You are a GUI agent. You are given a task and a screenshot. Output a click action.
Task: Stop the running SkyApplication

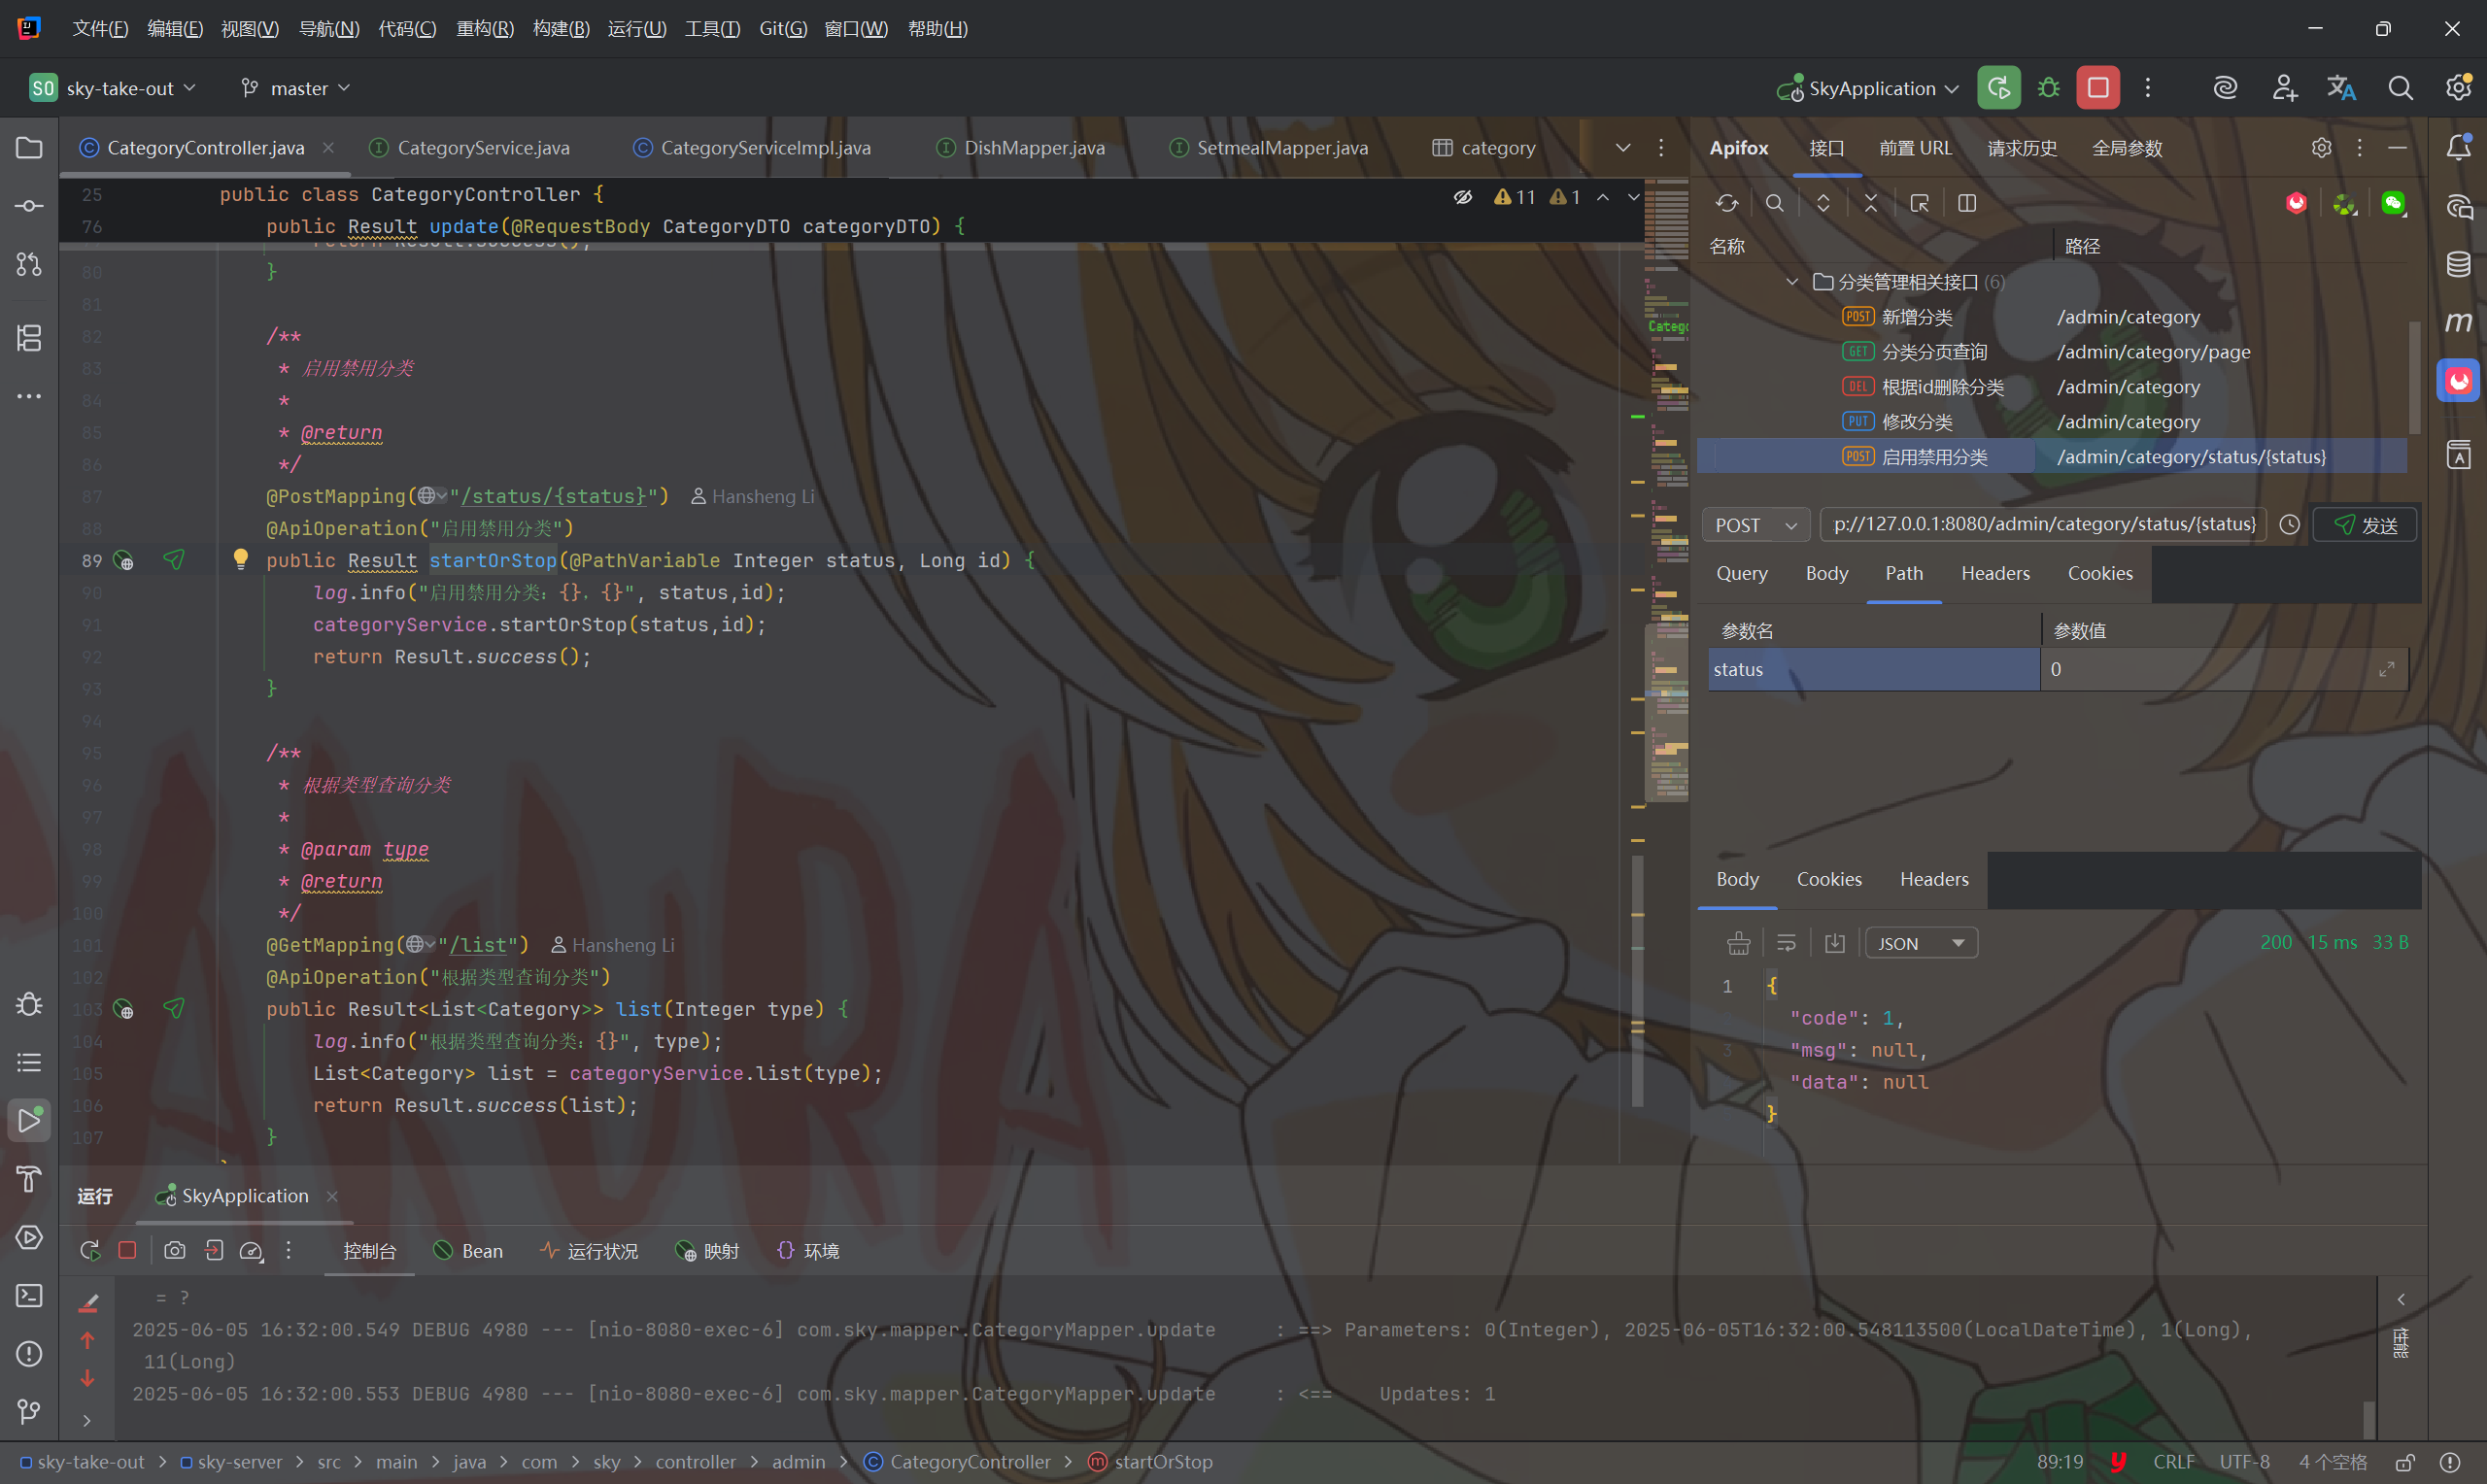tap(2098, 88)
